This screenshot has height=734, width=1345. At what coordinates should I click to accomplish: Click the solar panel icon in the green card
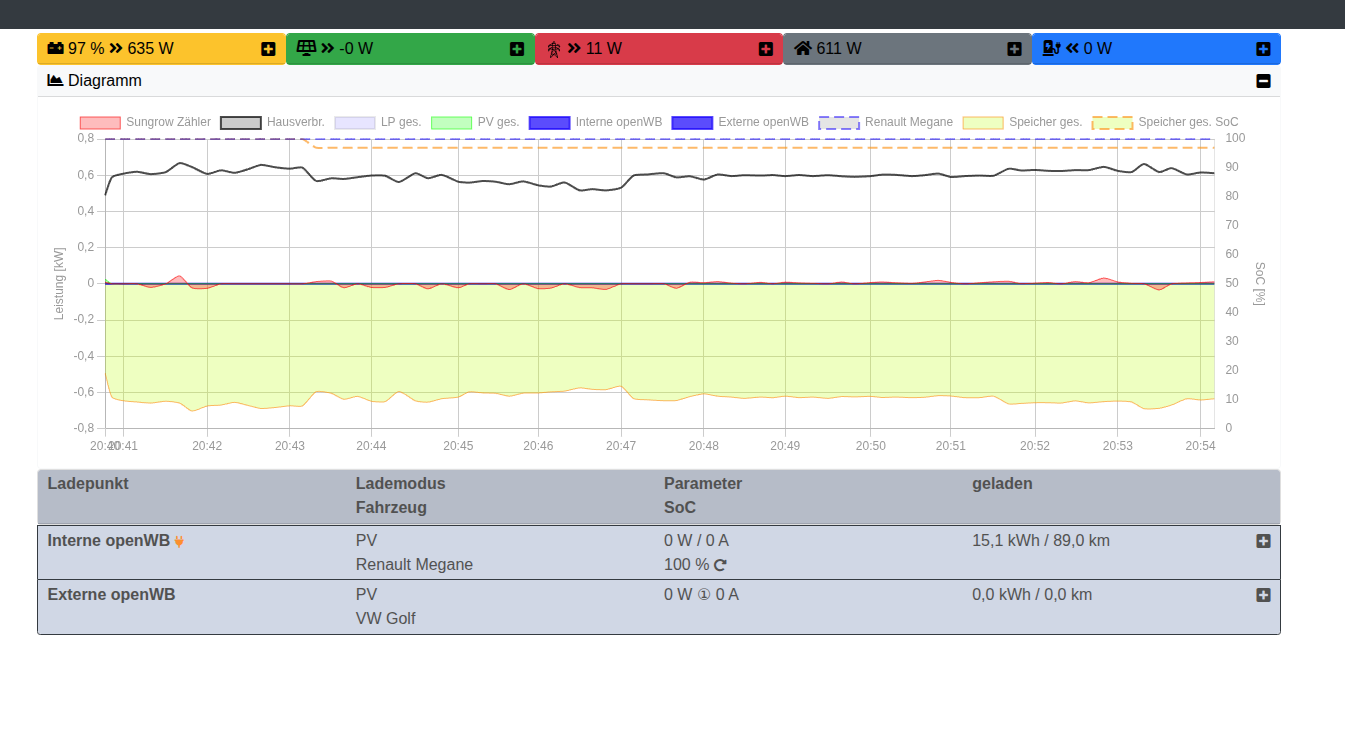[x=306, y=48]
